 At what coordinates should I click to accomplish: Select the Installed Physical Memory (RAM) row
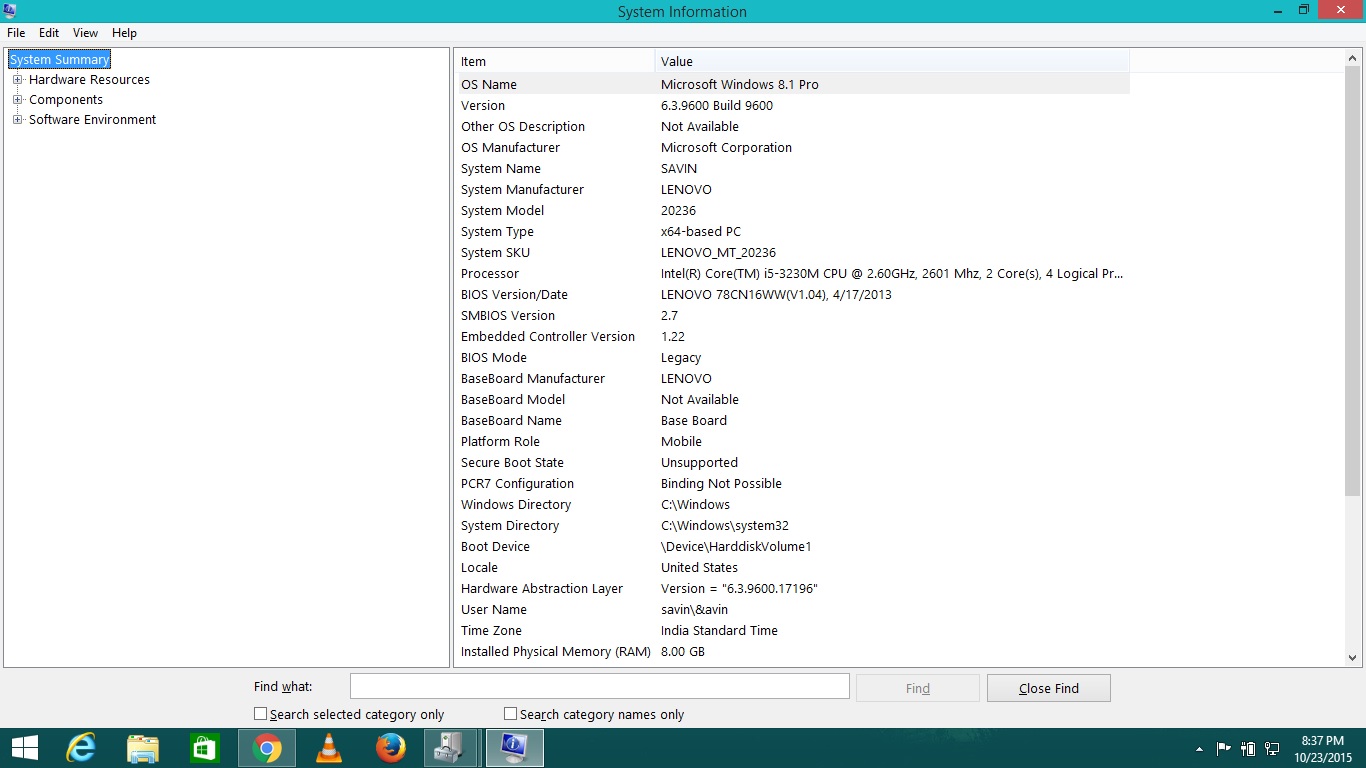click(x=794, y=651)
